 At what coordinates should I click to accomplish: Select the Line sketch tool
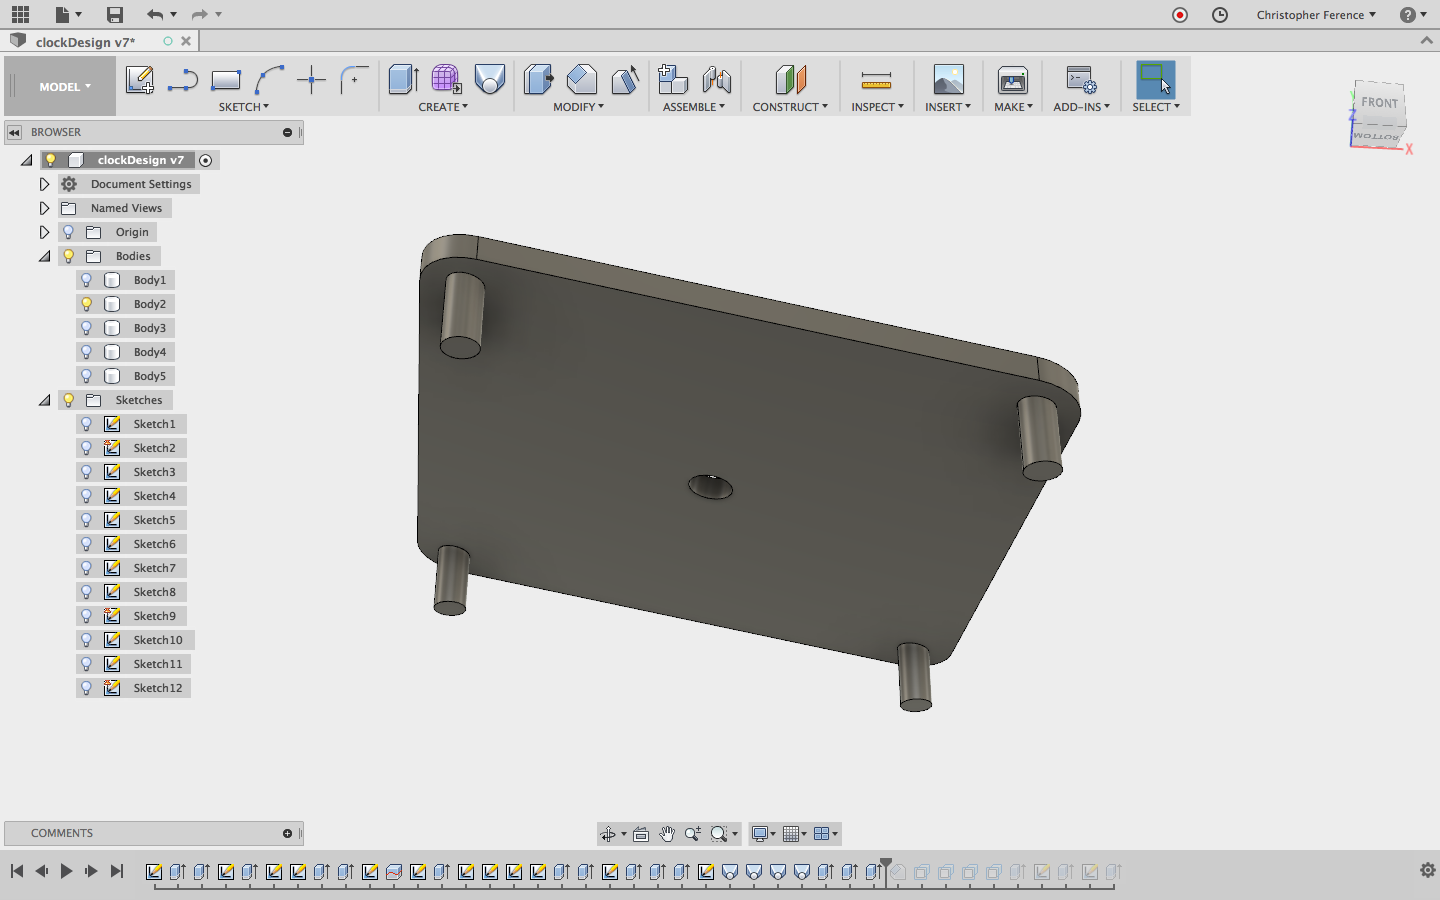click(182, 80)
